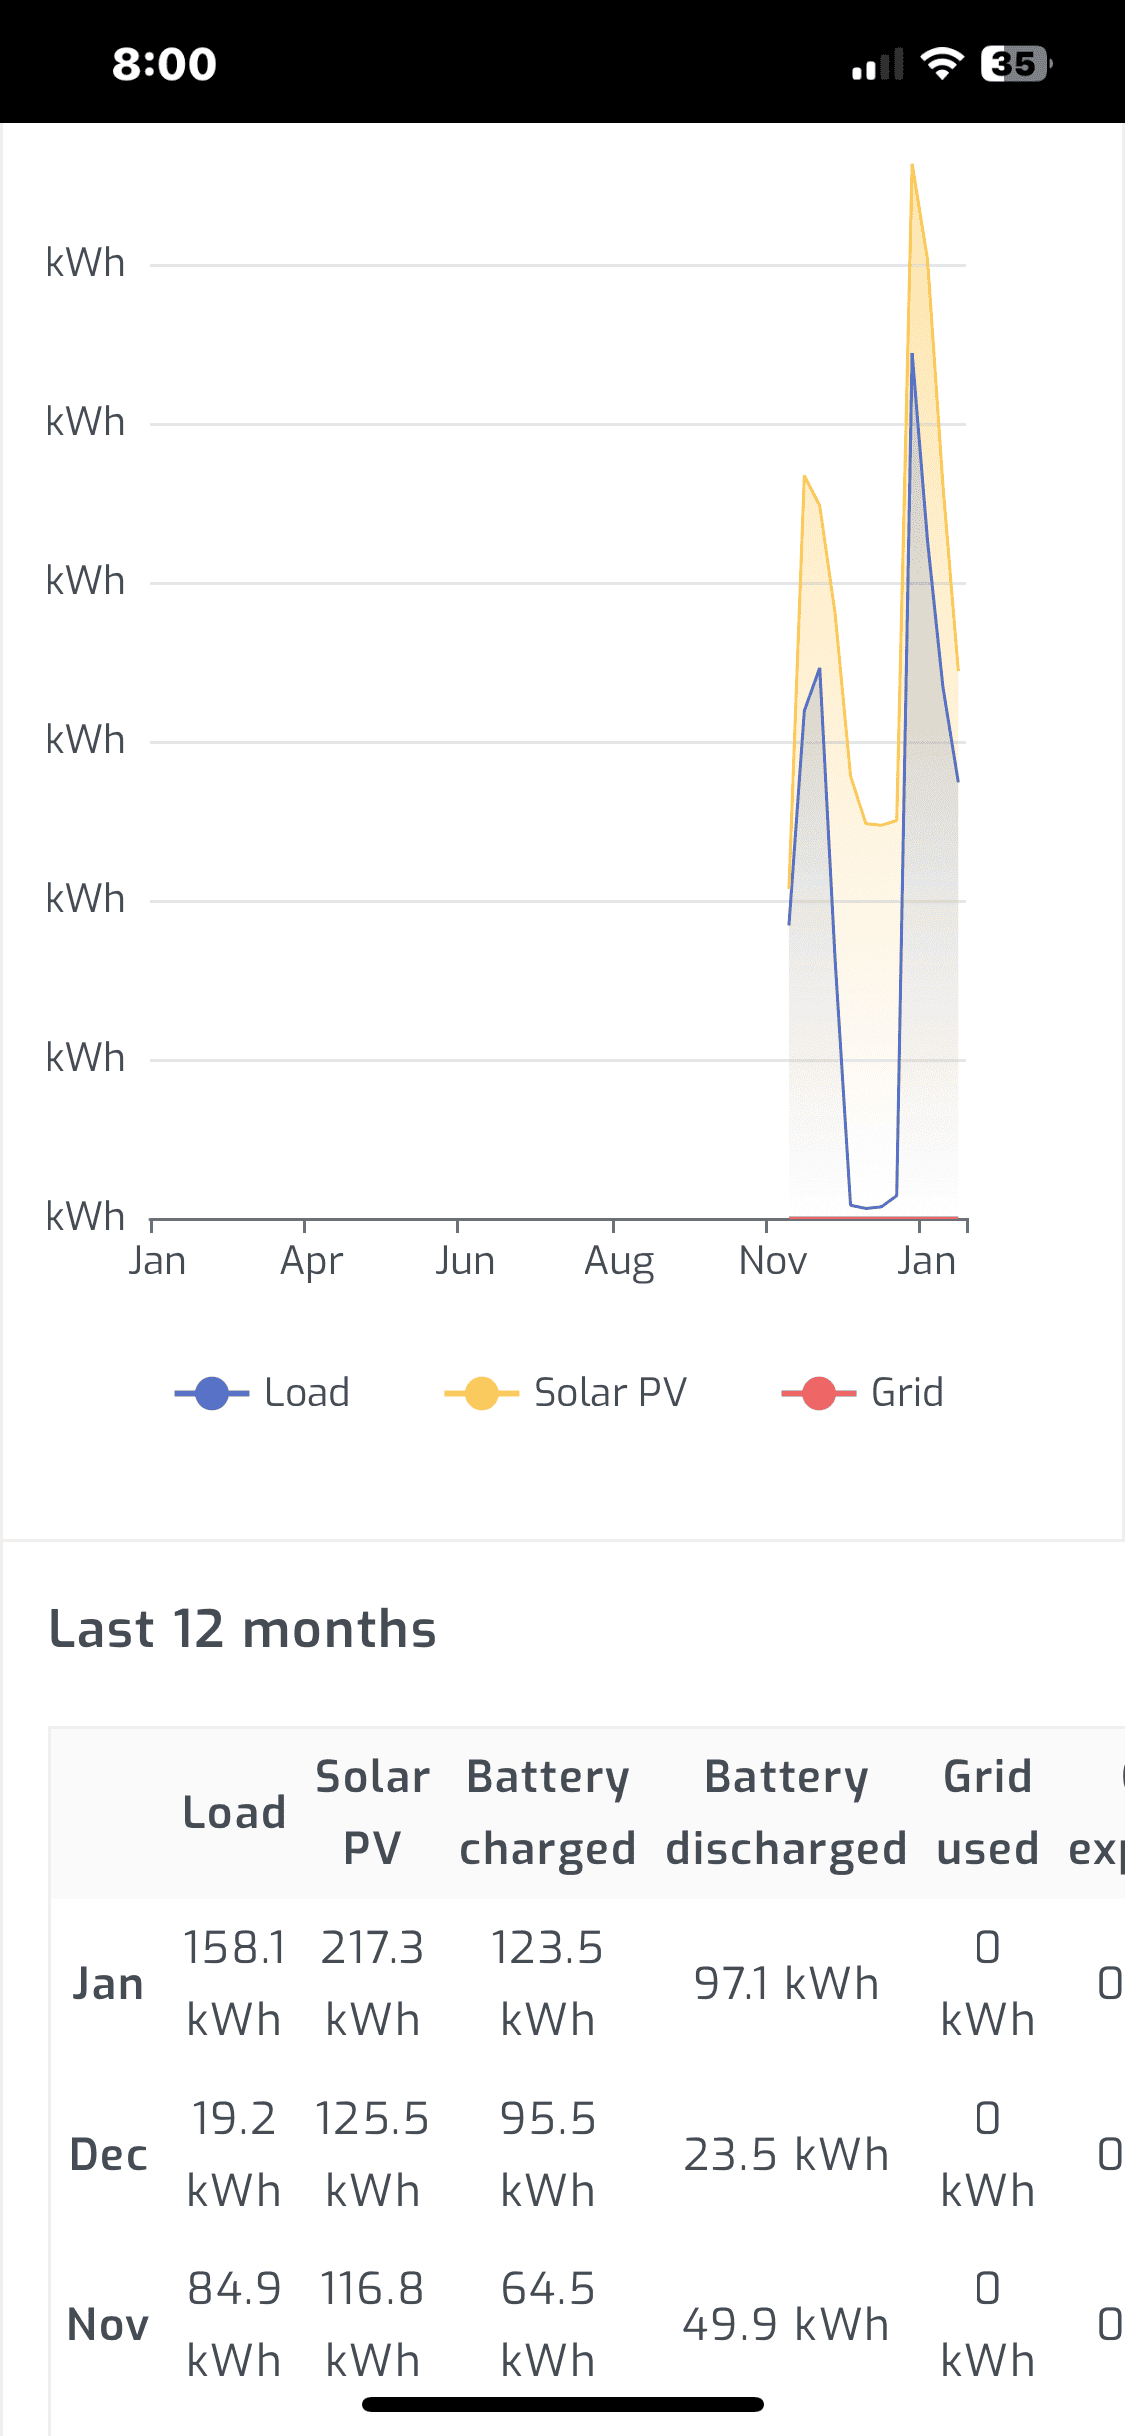
Task: Tap the Battery discharged column header
Action: (x=786, y=1812)
